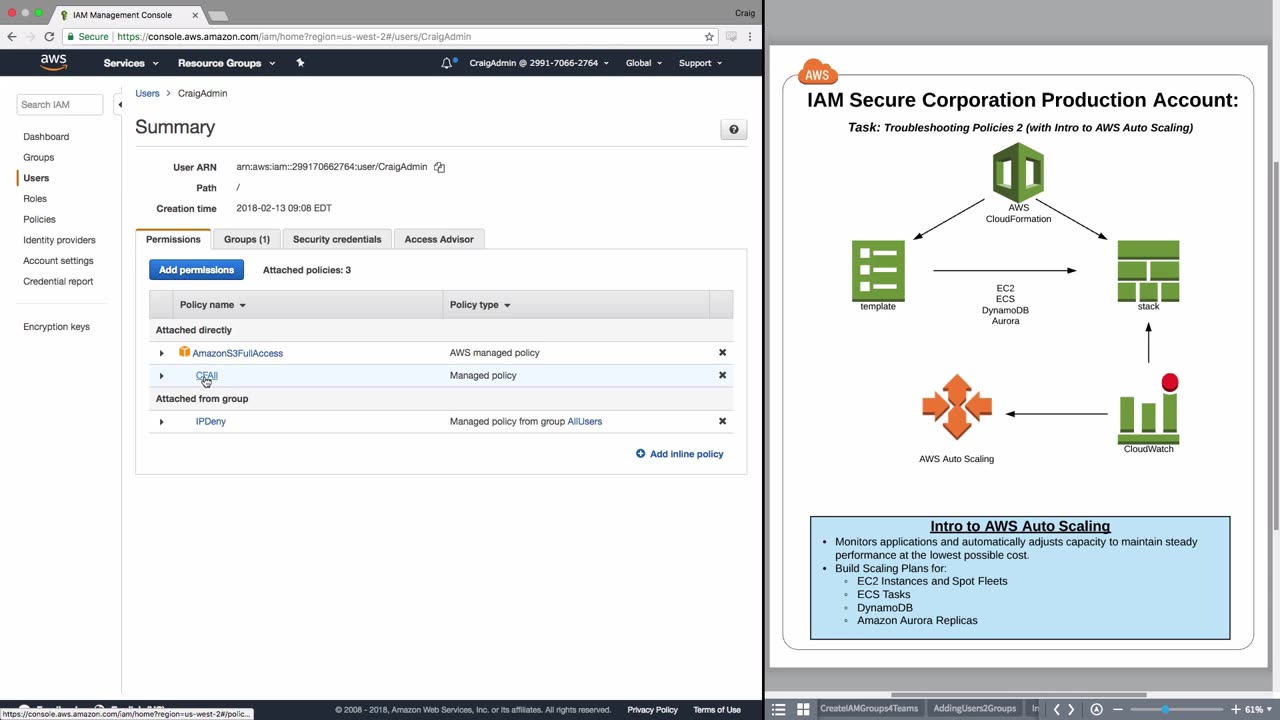Open the Global region dropdown
1280x720 pixels.
tap(644, 63)
